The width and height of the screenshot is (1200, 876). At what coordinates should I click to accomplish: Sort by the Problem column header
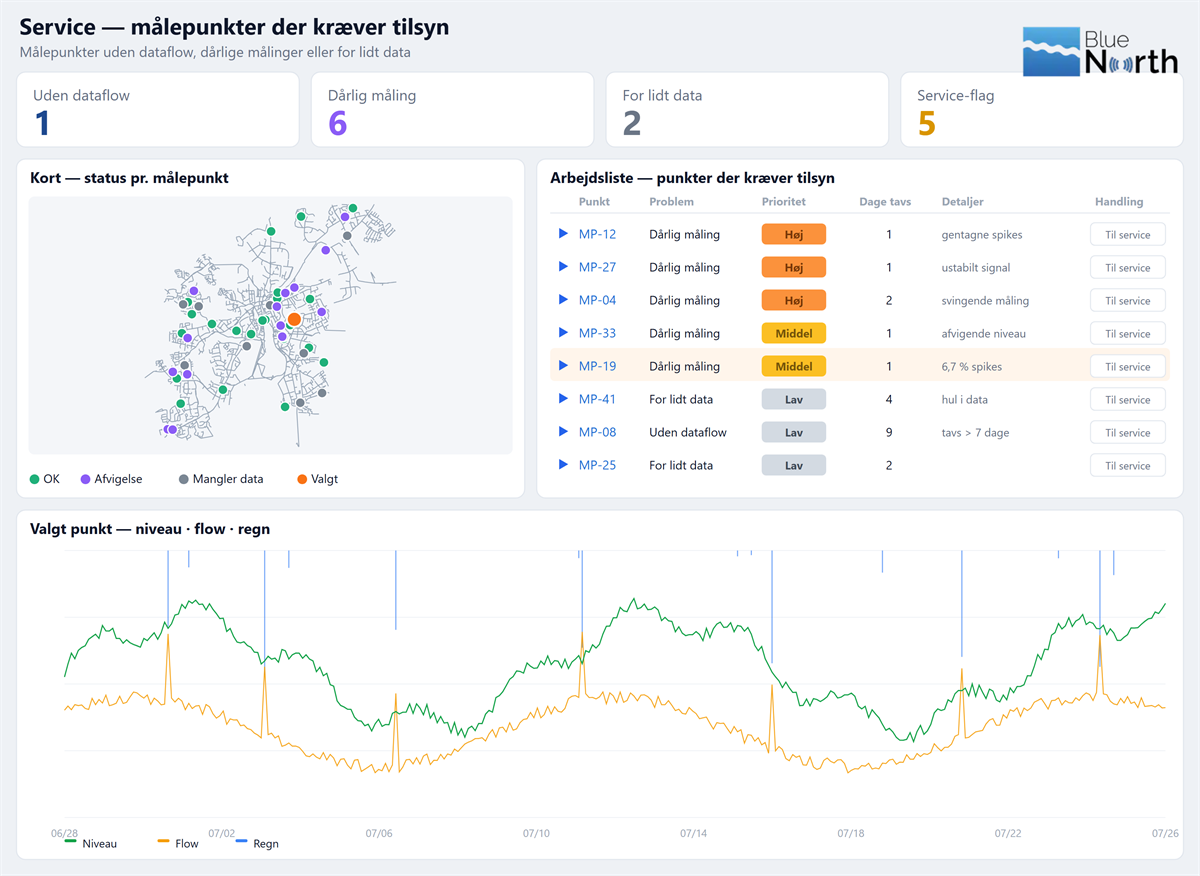point(672,202)
